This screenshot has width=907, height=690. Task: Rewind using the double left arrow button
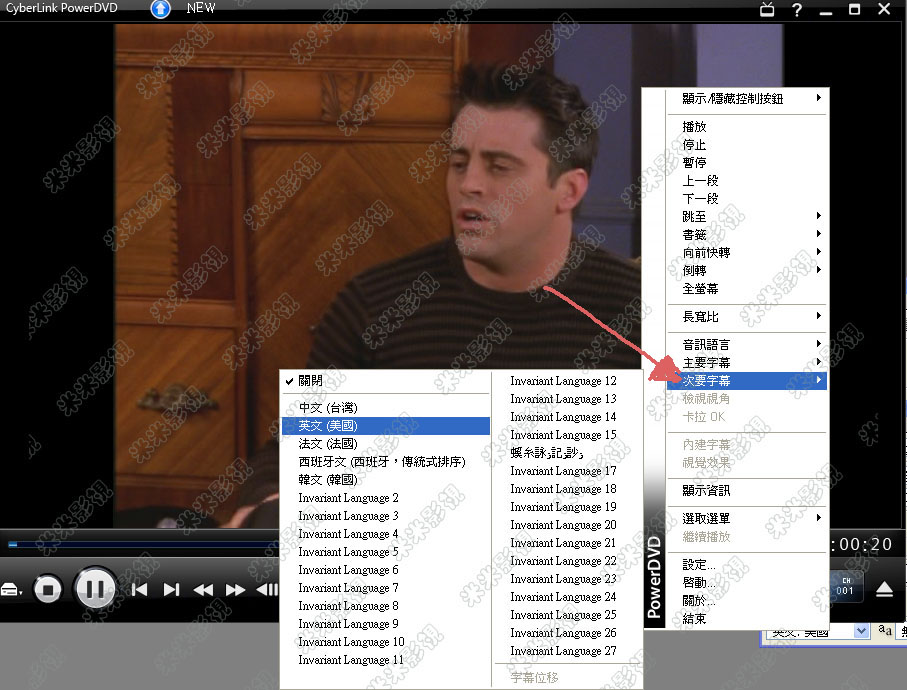tap(203, 589)
